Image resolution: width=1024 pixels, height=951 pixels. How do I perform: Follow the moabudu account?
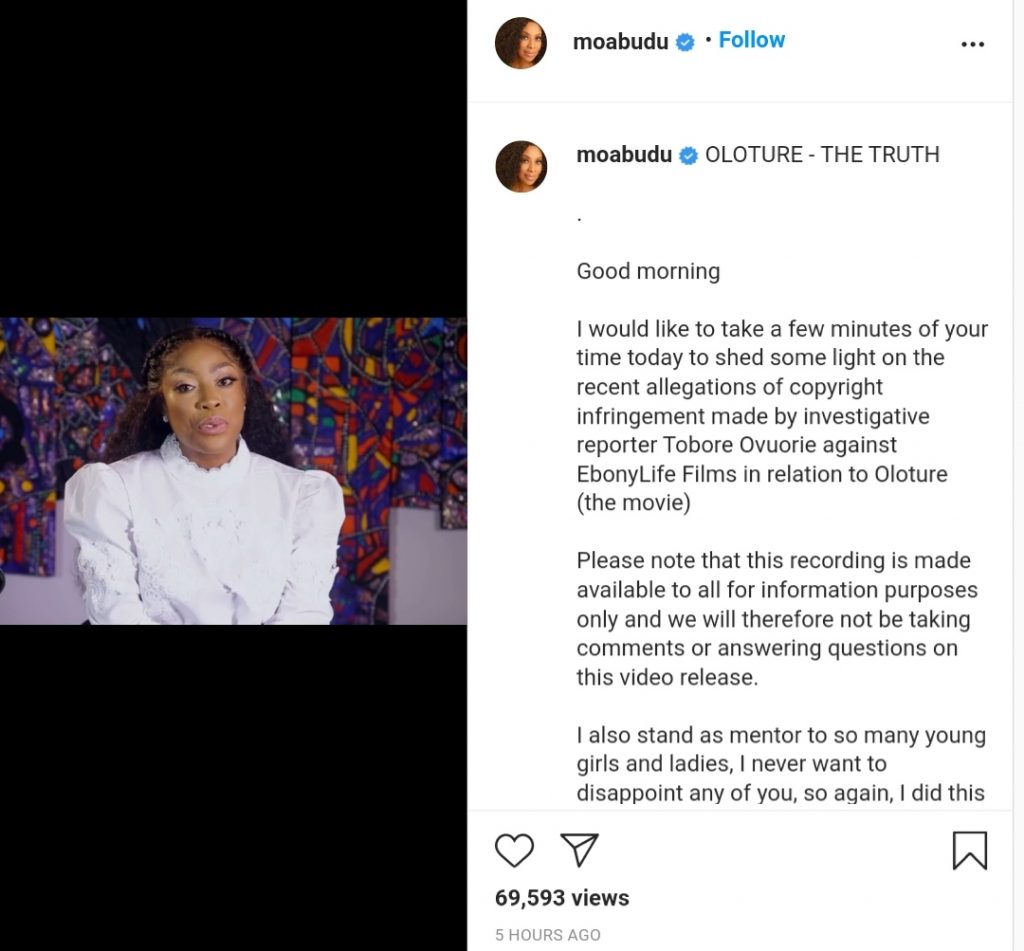coord(751,40)
